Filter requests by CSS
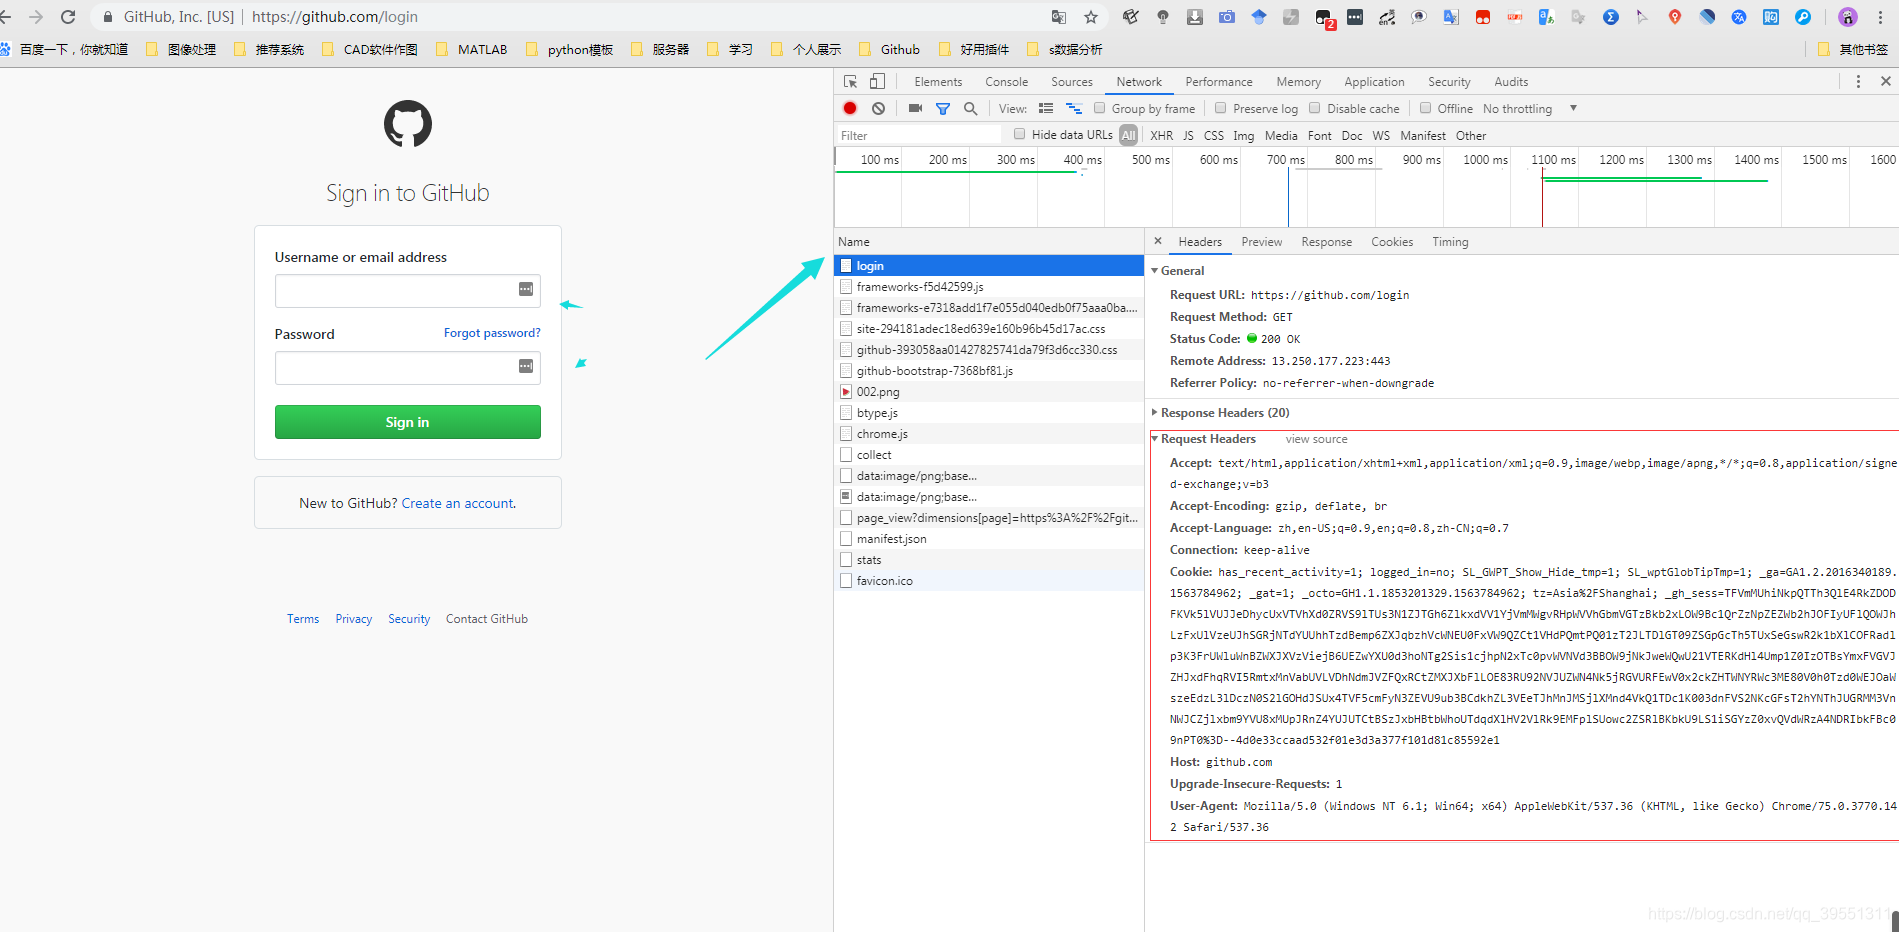This screenshot has height=932, width=1899. coord(1214,135)
